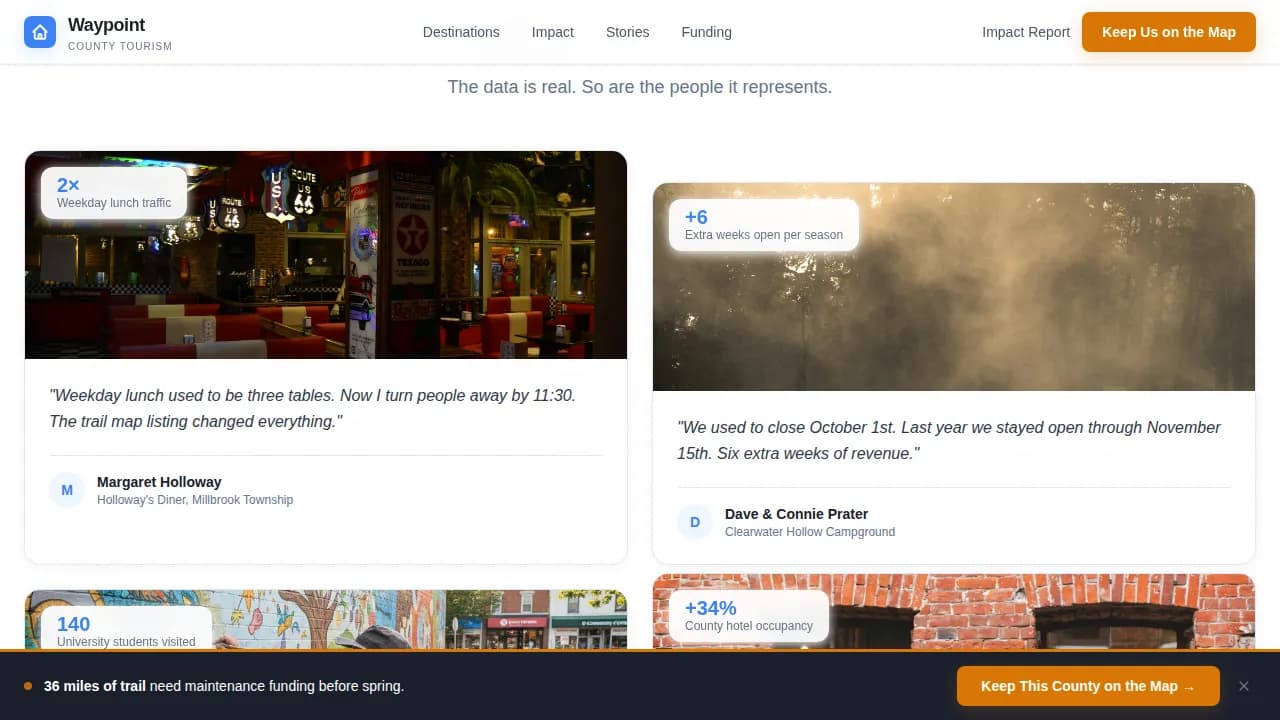Open the Impact nav item
Screen dimensions: 1280x720
click(553, 32)
